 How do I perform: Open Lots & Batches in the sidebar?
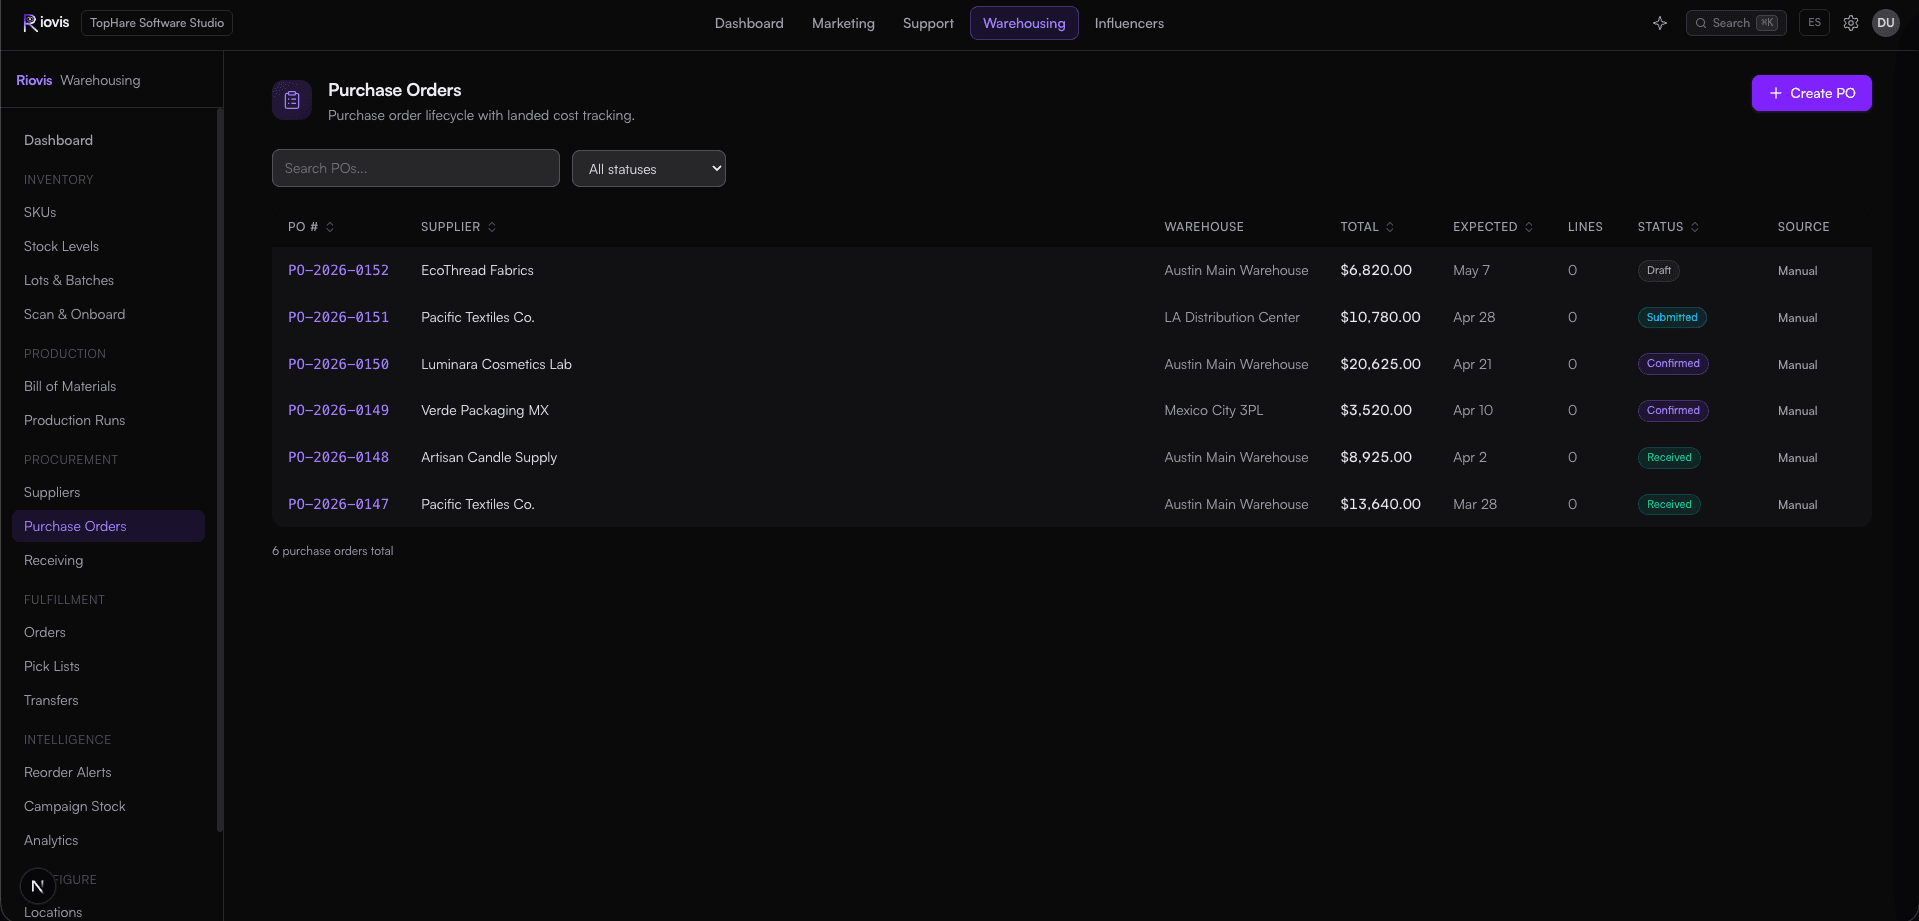tap(69, 280)
